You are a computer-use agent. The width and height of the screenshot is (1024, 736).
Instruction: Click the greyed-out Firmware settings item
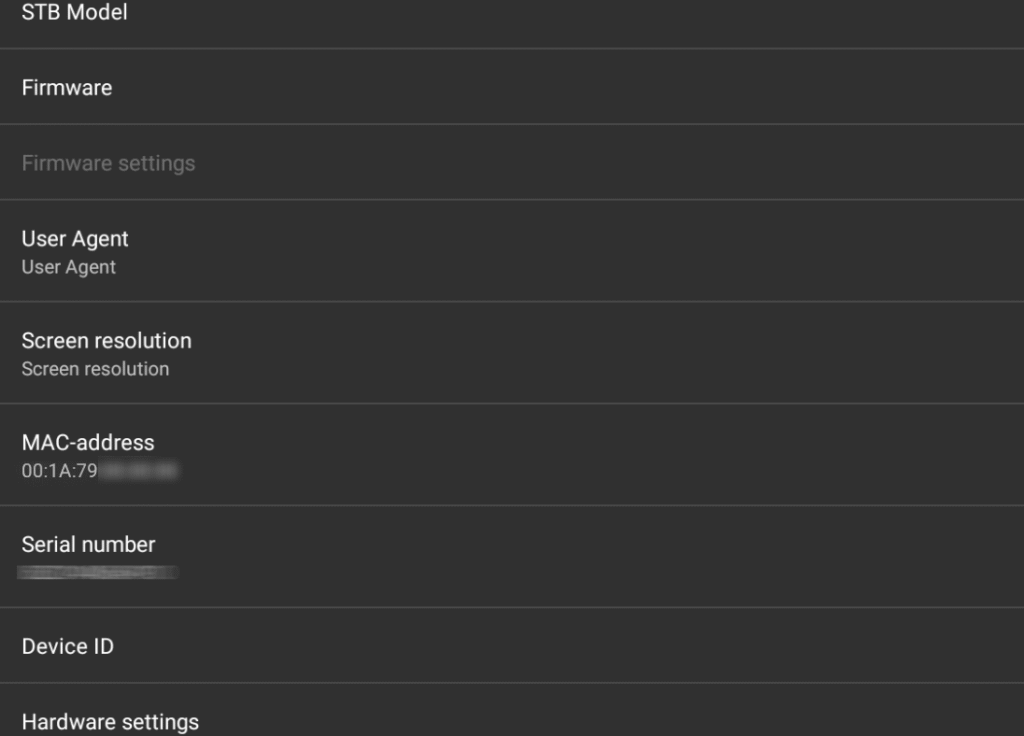click(108, 163)
